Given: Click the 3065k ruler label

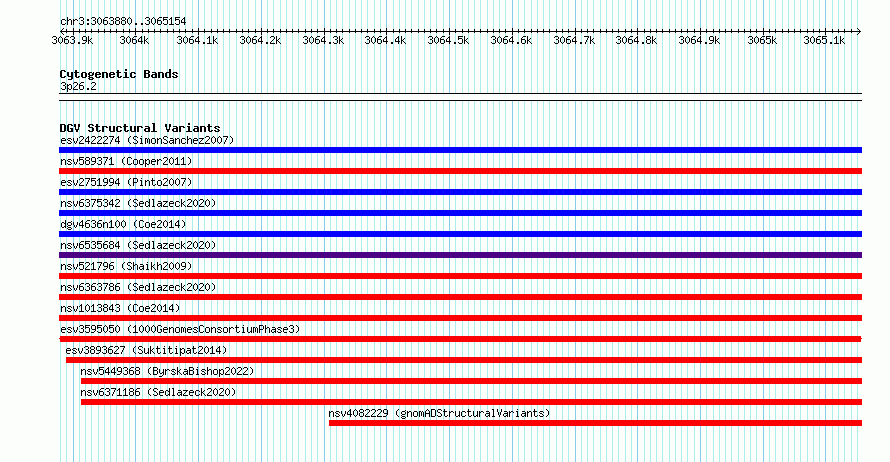Looking at the screenshot, I should 762,41.
